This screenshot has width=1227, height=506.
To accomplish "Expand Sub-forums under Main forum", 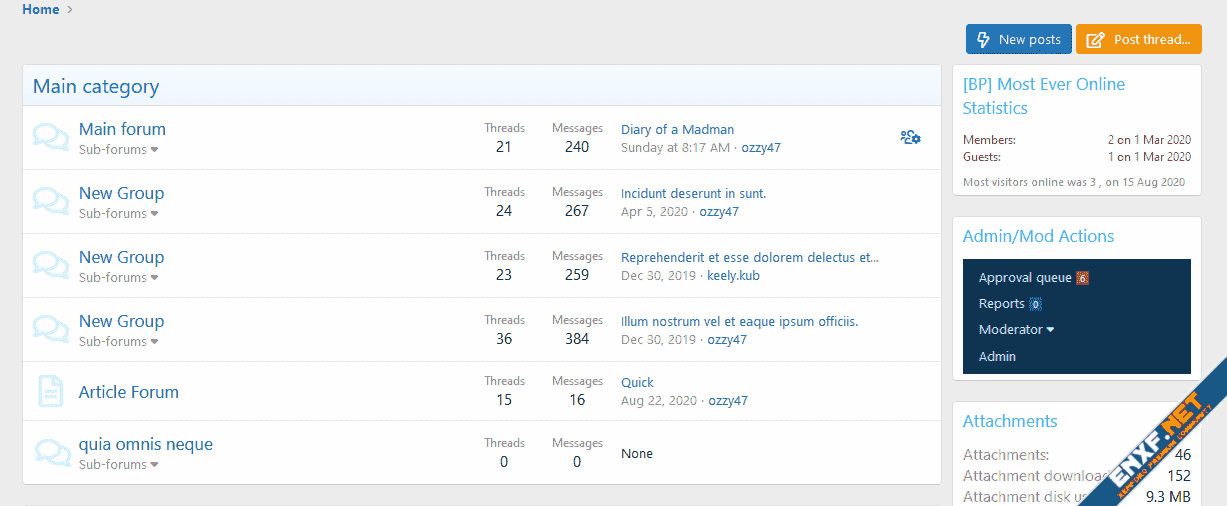I will pos(118,150).
